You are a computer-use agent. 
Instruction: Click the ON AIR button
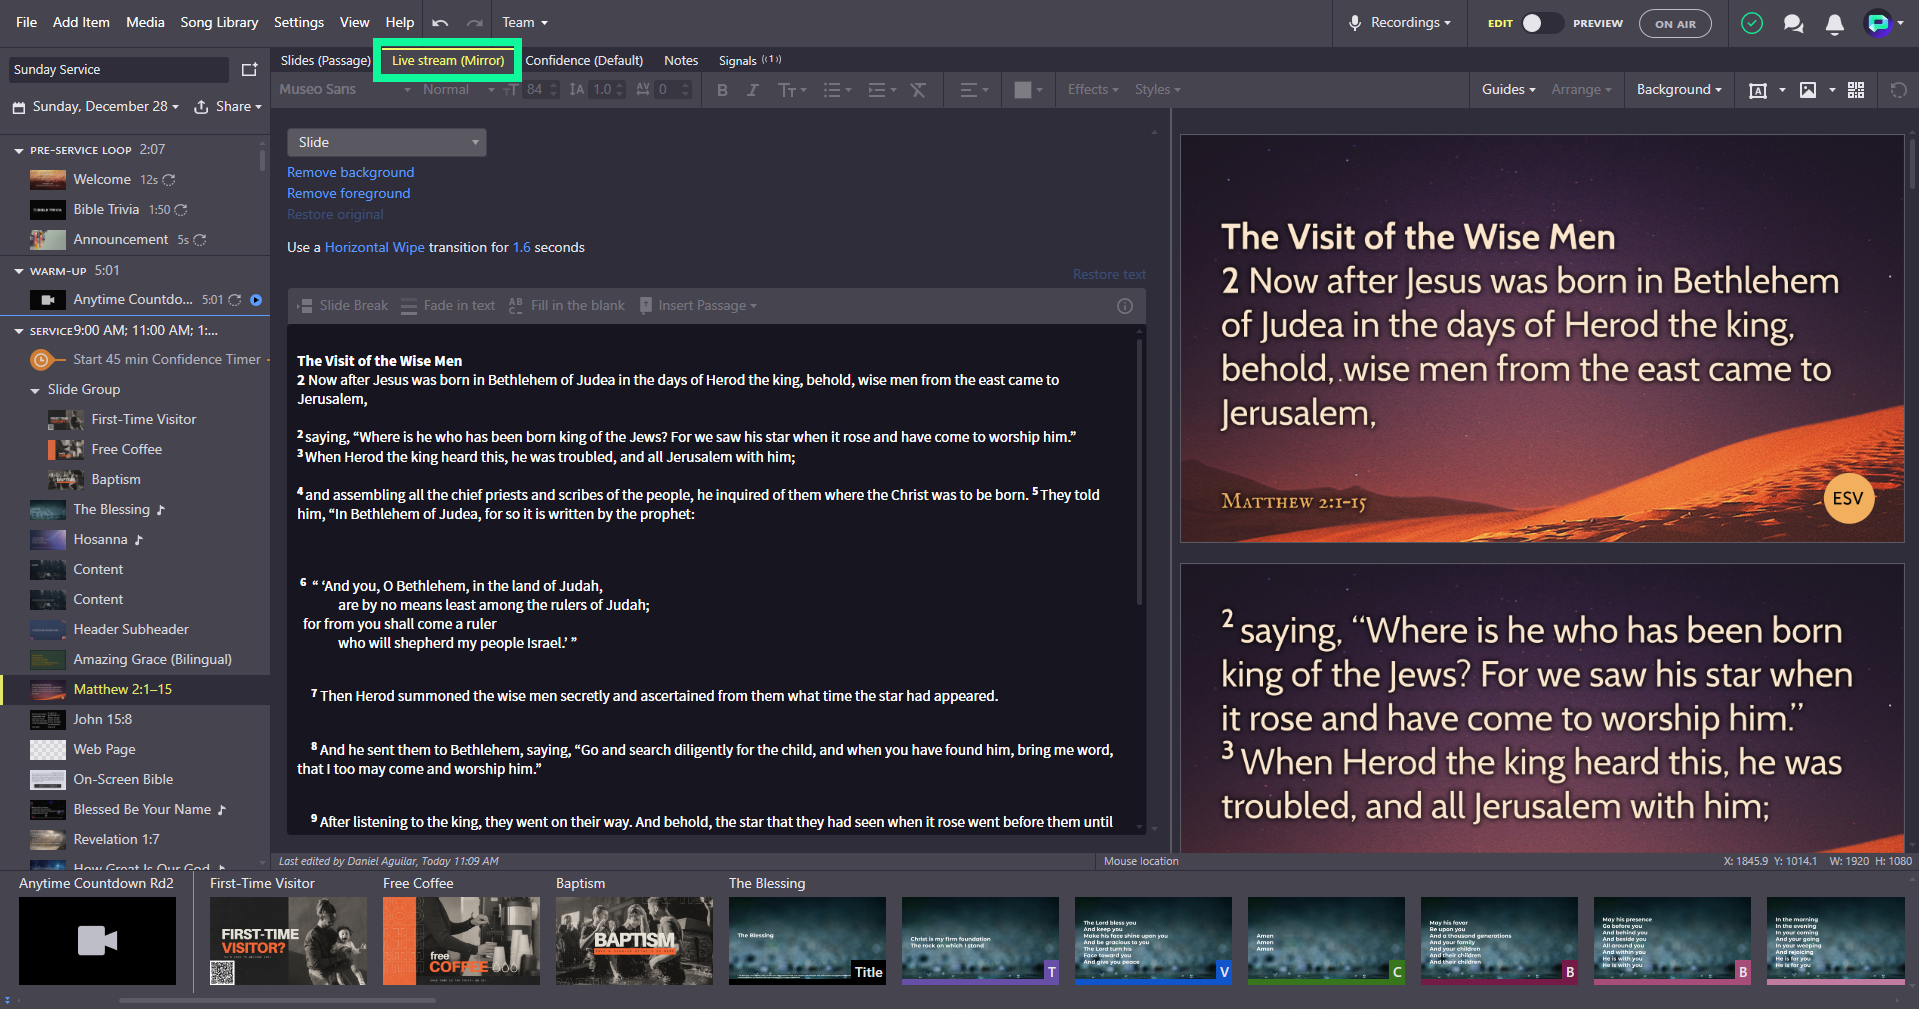point(1675,23)
